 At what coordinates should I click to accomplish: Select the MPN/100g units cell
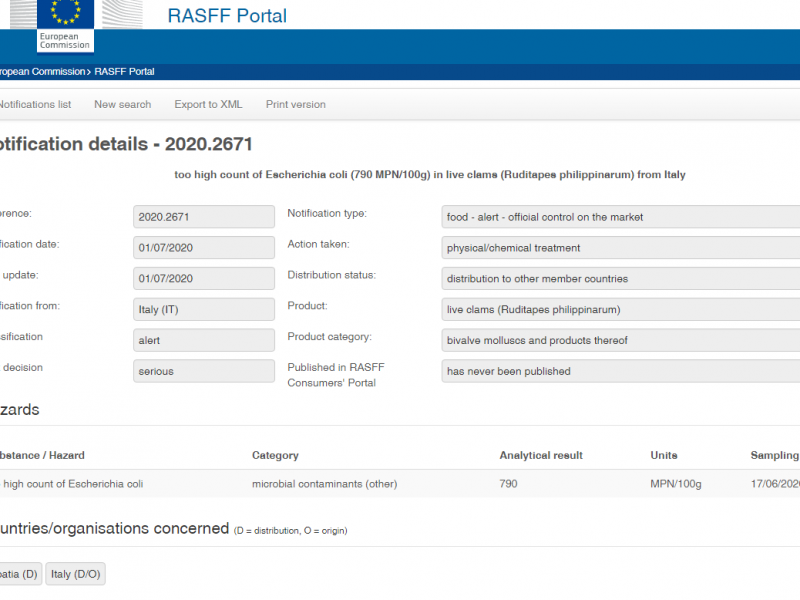point(676,484)
